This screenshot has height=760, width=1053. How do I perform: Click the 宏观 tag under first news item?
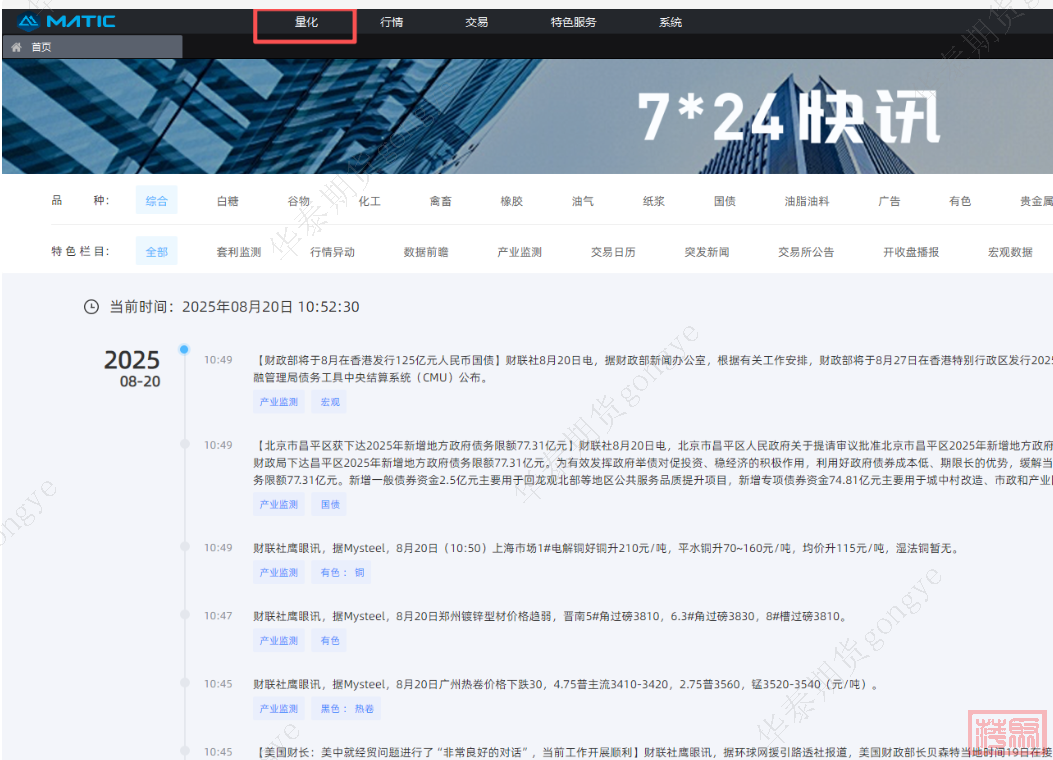tap(330, 402)
